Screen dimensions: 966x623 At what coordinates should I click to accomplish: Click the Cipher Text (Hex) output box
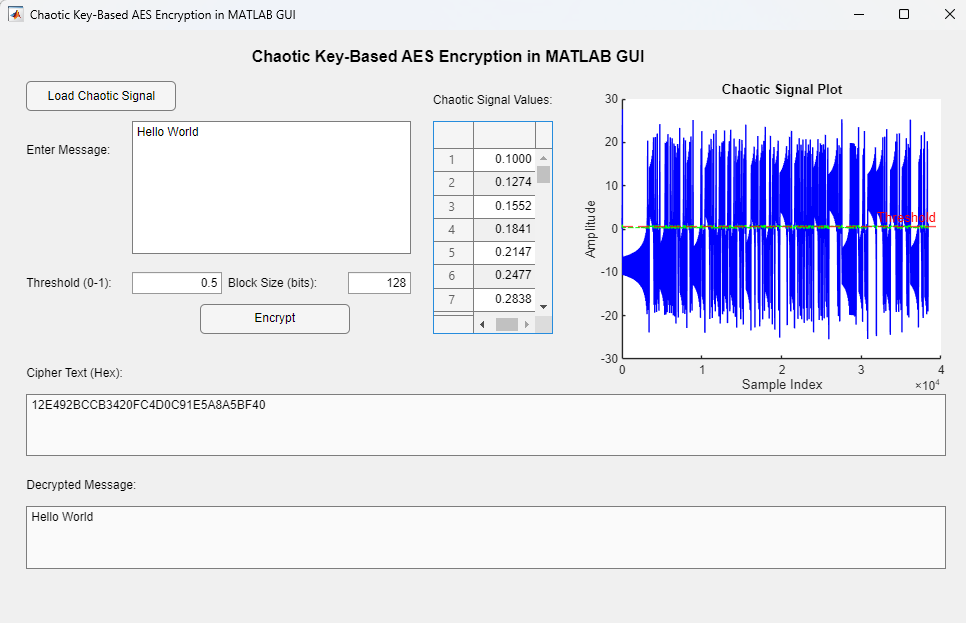pyautogui.click(x=485, y=425)
